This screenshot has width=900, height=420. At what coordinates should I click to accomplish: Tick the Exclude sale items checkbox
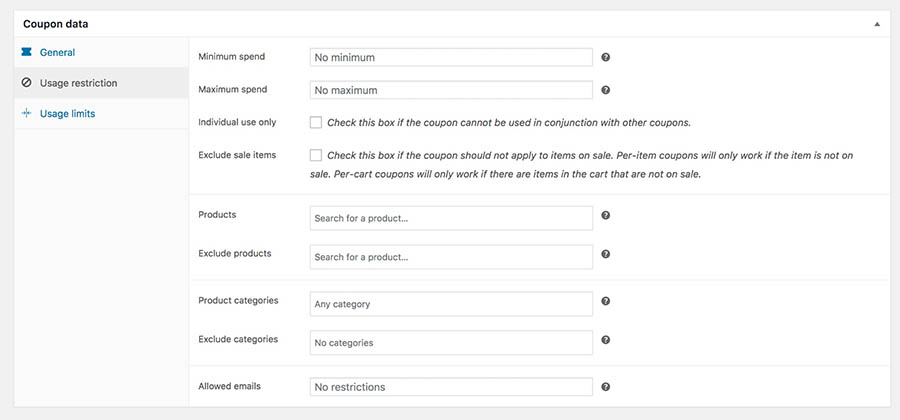(316, 156)
